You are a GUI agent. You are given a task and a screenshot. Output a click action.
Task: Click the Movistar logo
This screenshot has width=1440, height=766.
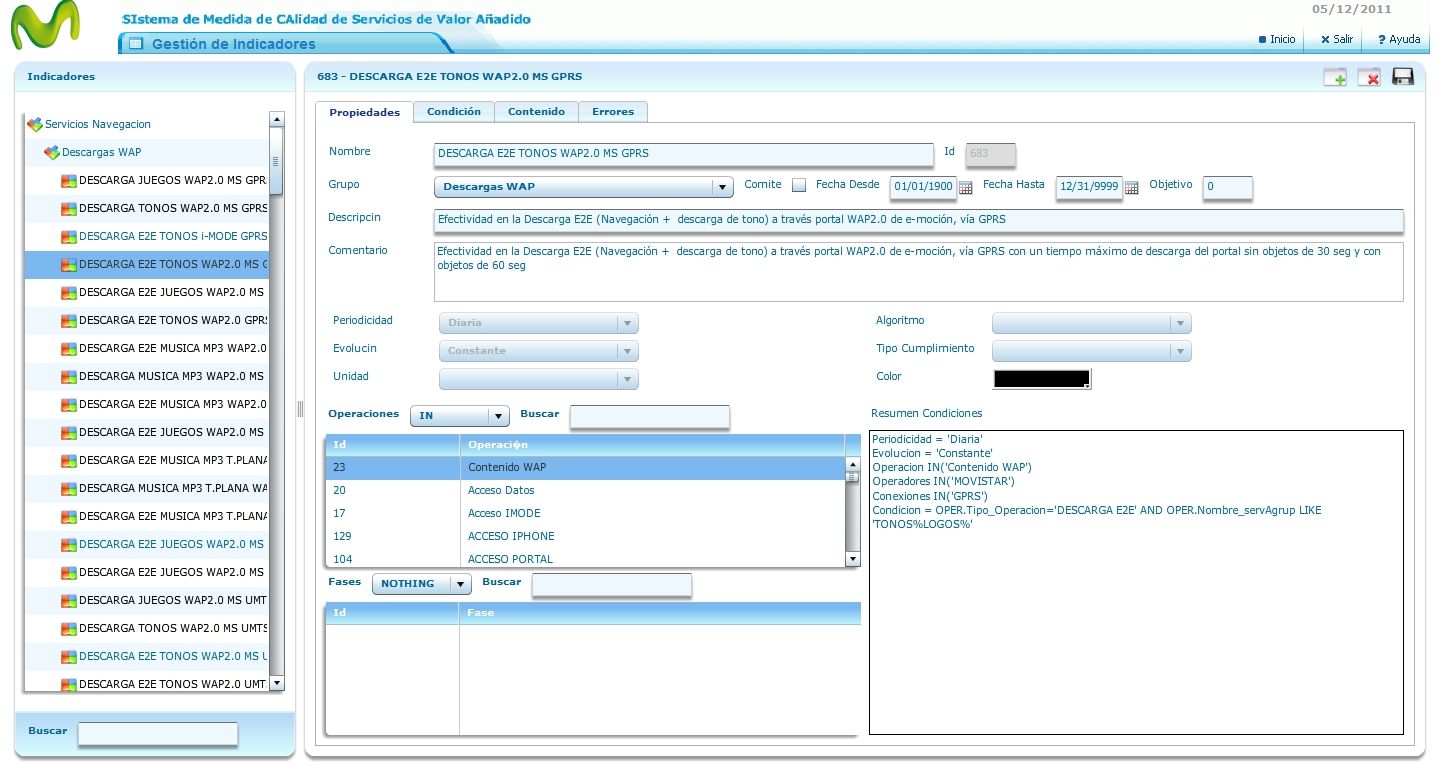[45, 27]
